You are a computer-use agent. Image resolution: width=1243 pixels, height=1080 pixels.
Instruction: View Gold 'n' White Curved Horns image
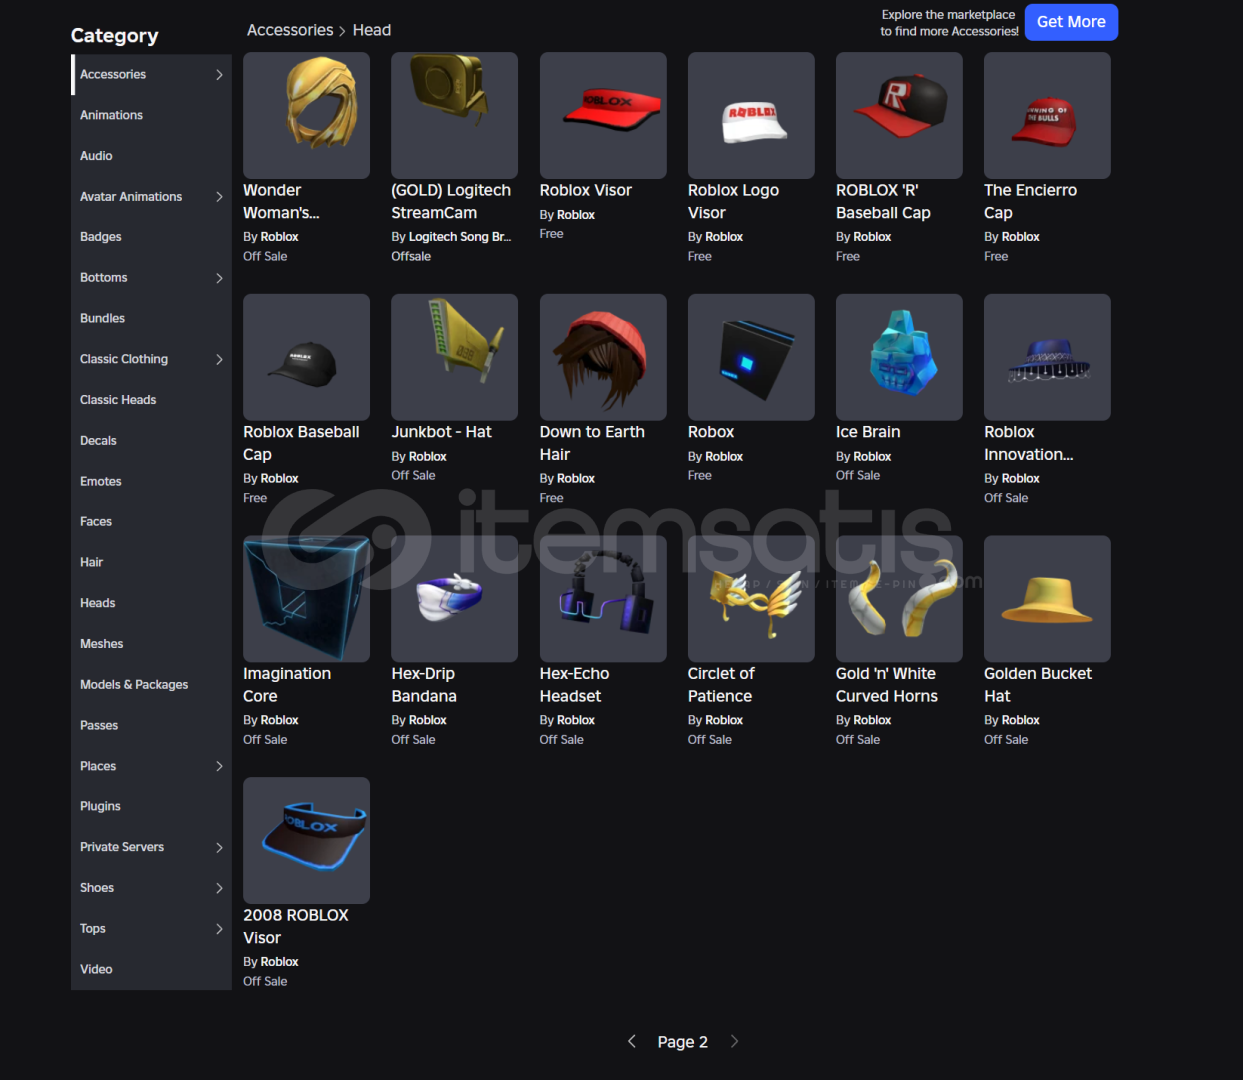click(899, 598)
